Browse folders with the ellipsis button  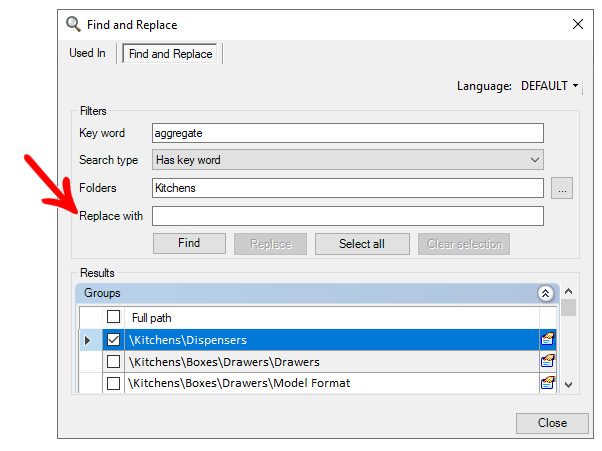(x=562, y=188)
